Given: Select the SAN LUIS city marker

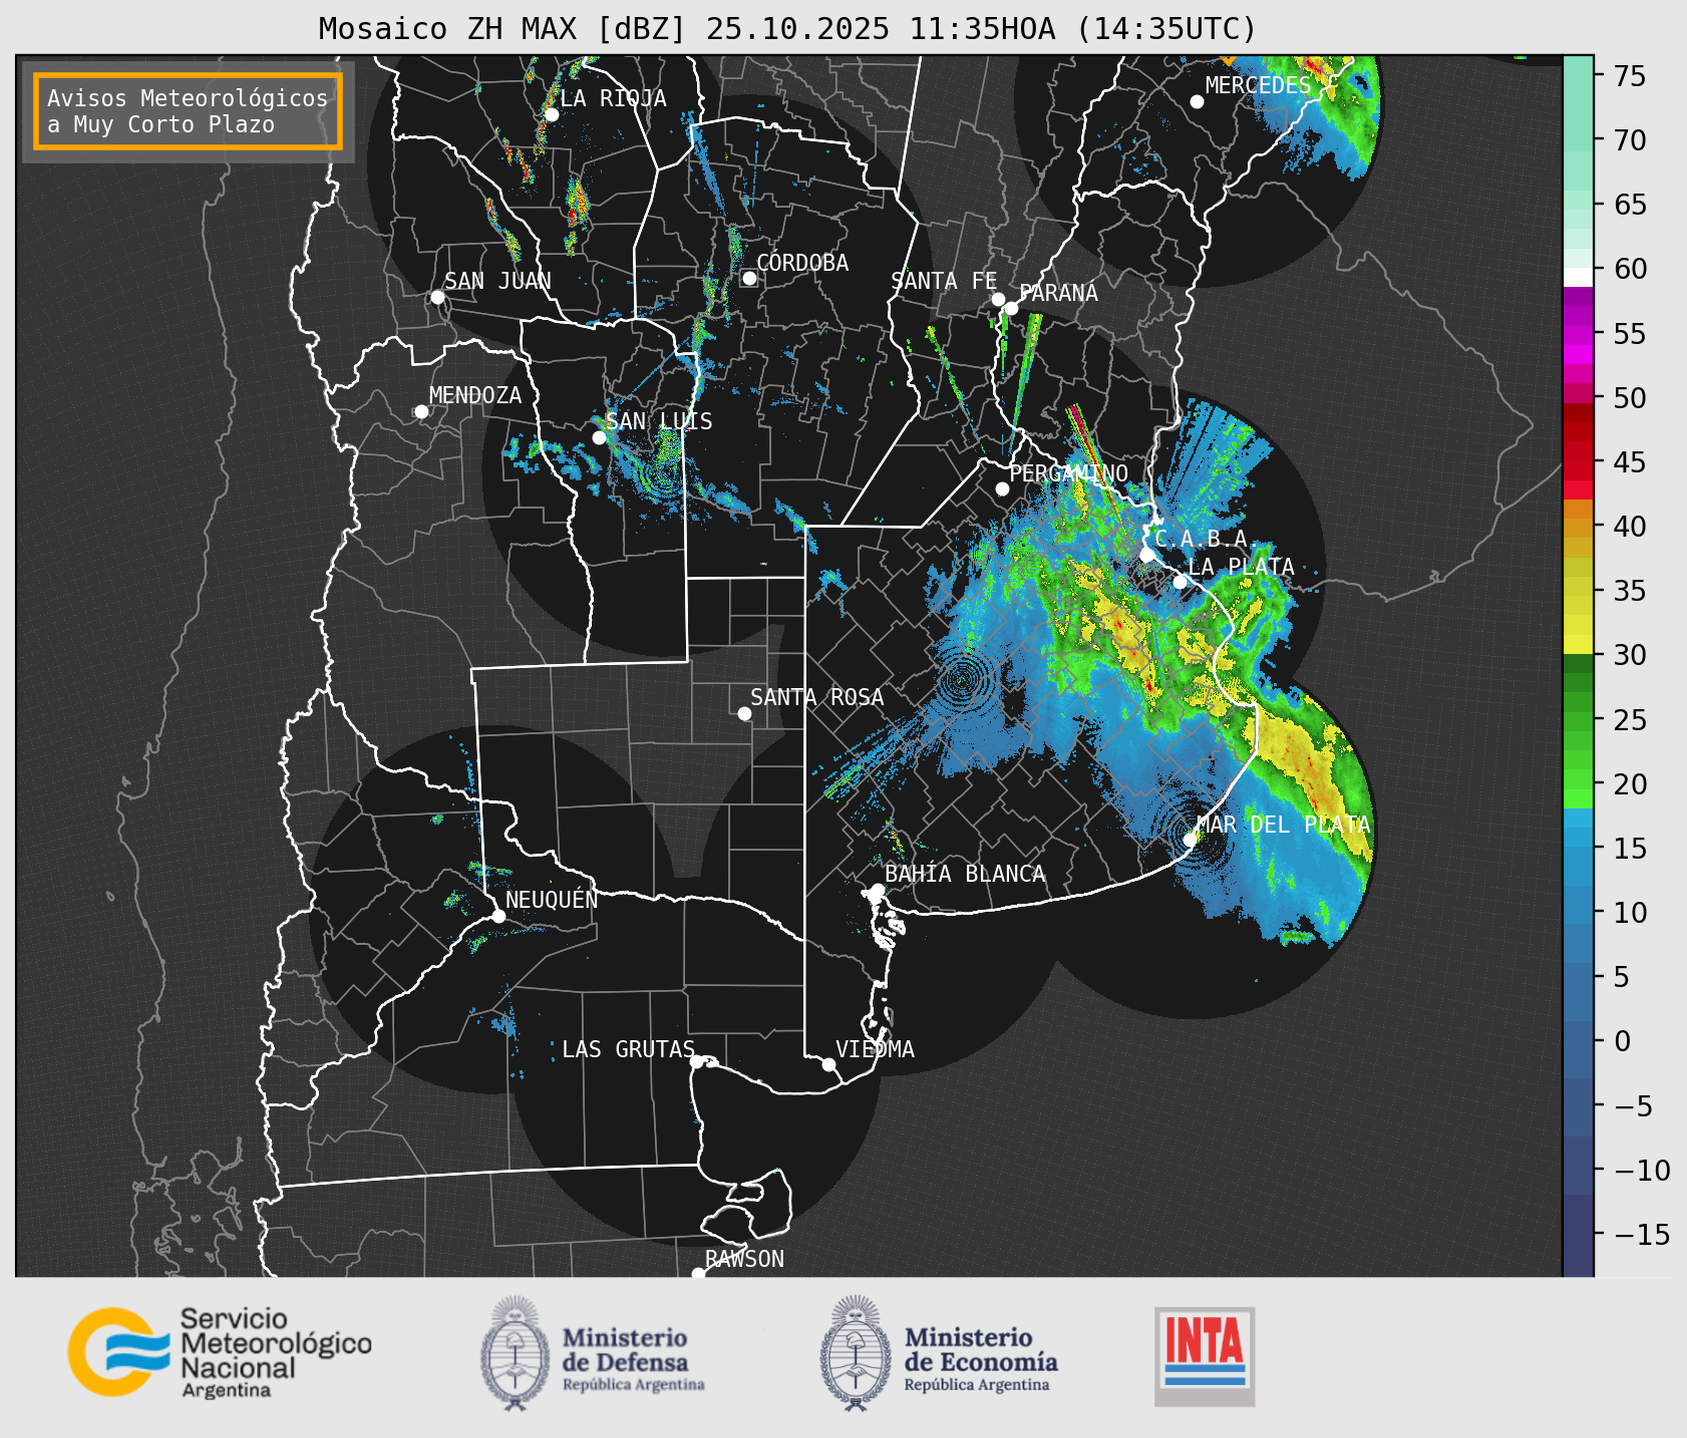Looking at the screenshot, I should [599, 438].
